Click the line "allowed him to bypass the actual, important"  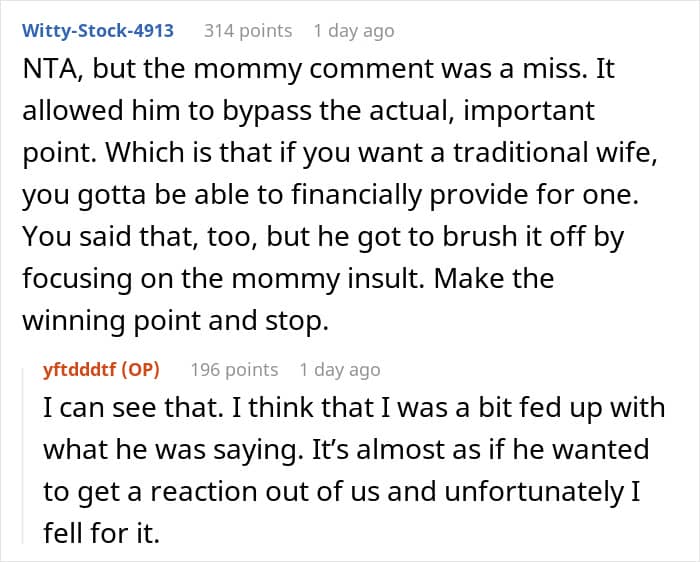point(306,110)
